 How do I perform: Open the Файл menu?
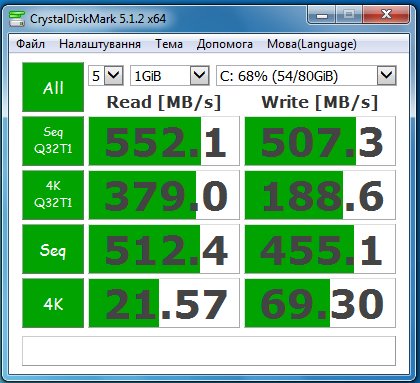[30, 44]
